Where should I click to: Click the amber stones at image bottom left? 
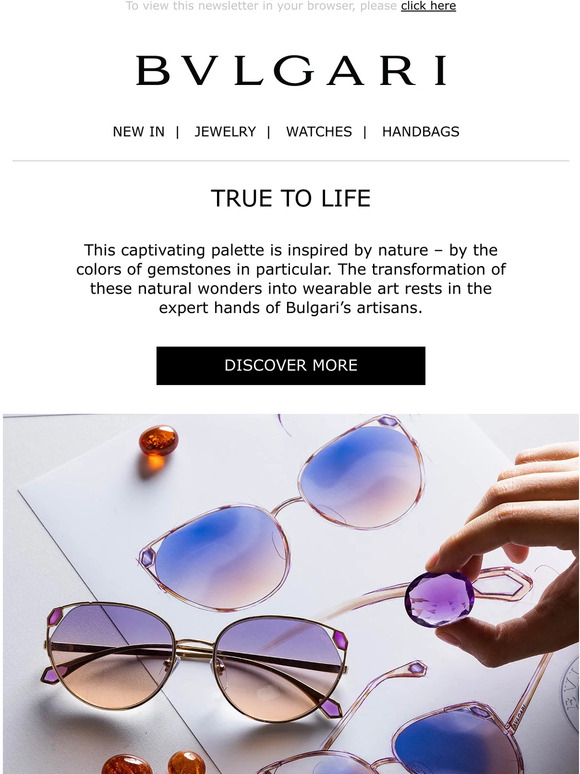tap(154, 763)
